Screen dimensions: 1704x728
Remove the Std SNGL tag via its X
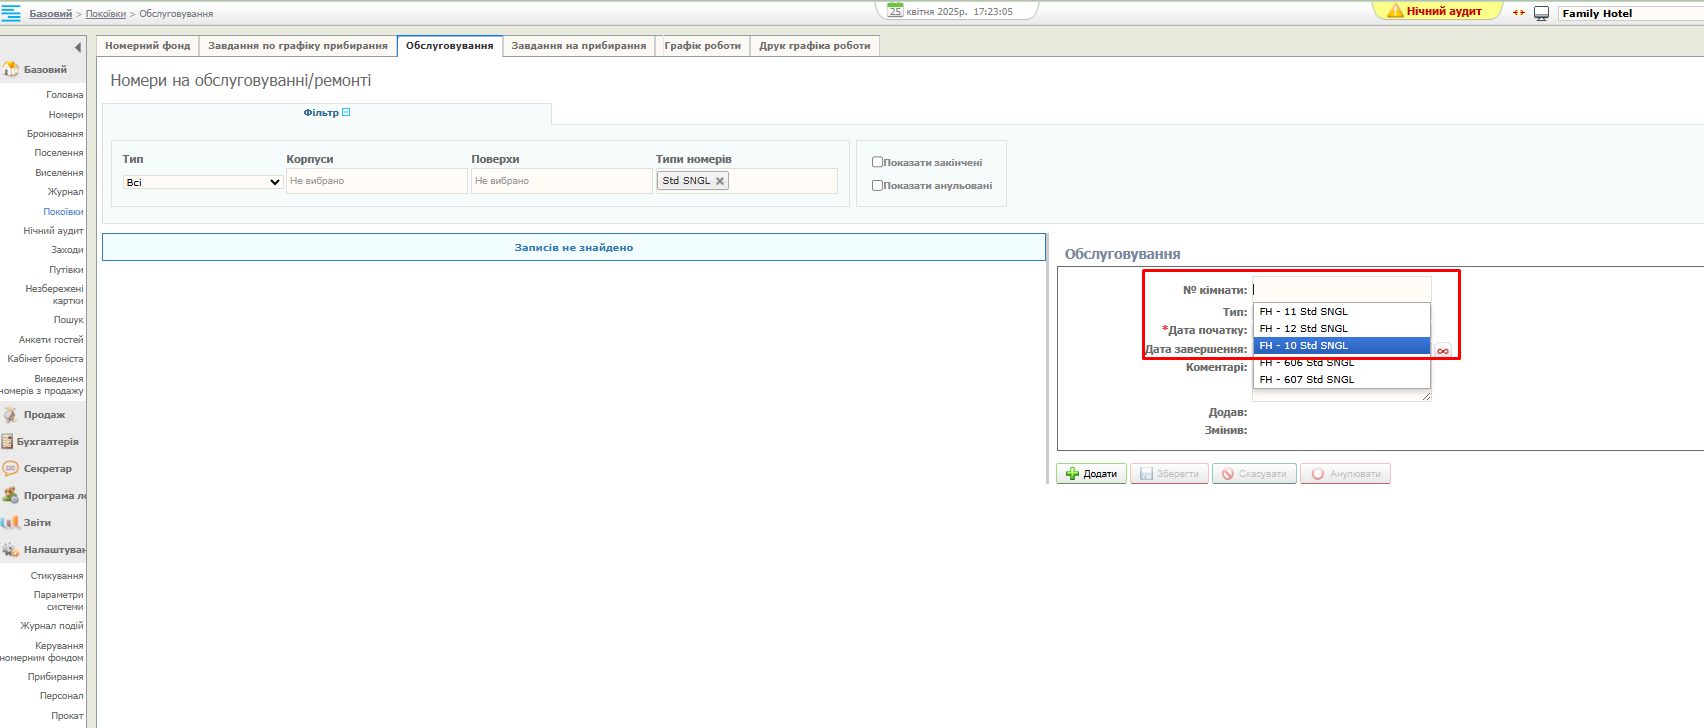click(x=720, y=181)
